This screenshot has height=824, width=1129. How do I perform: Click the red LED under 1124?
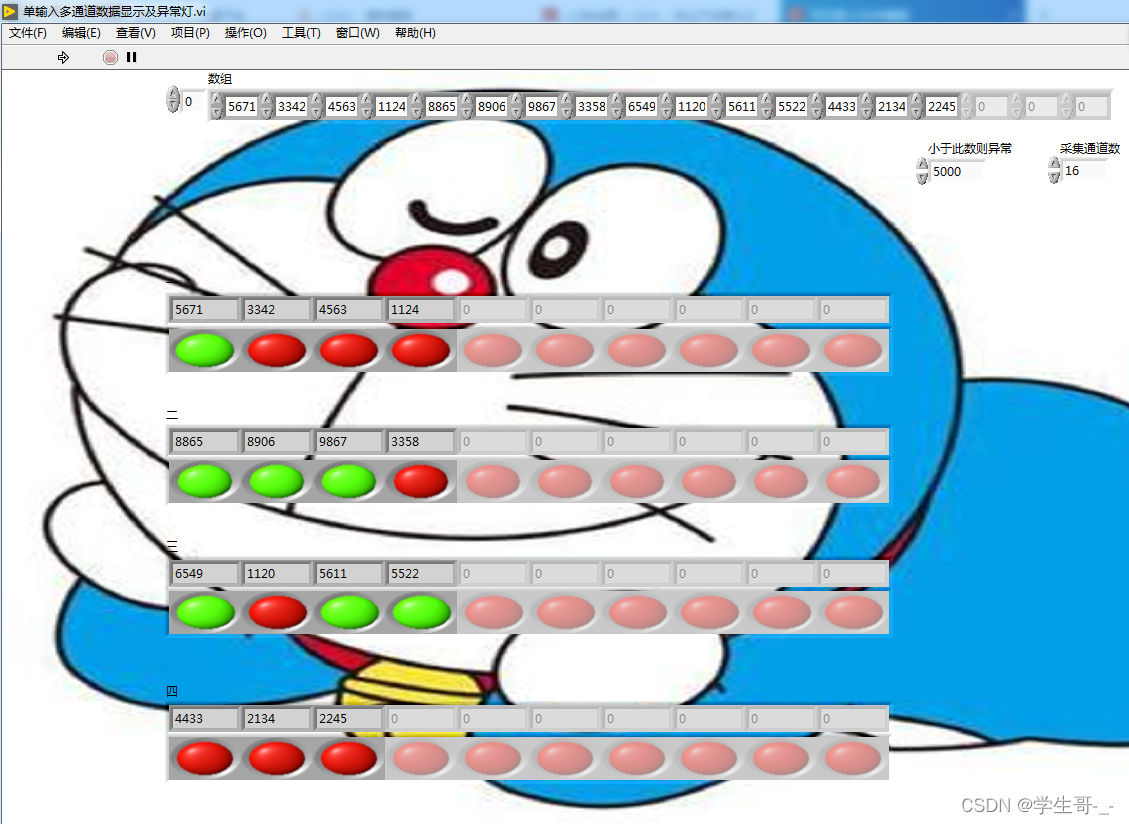coord(420,350)
